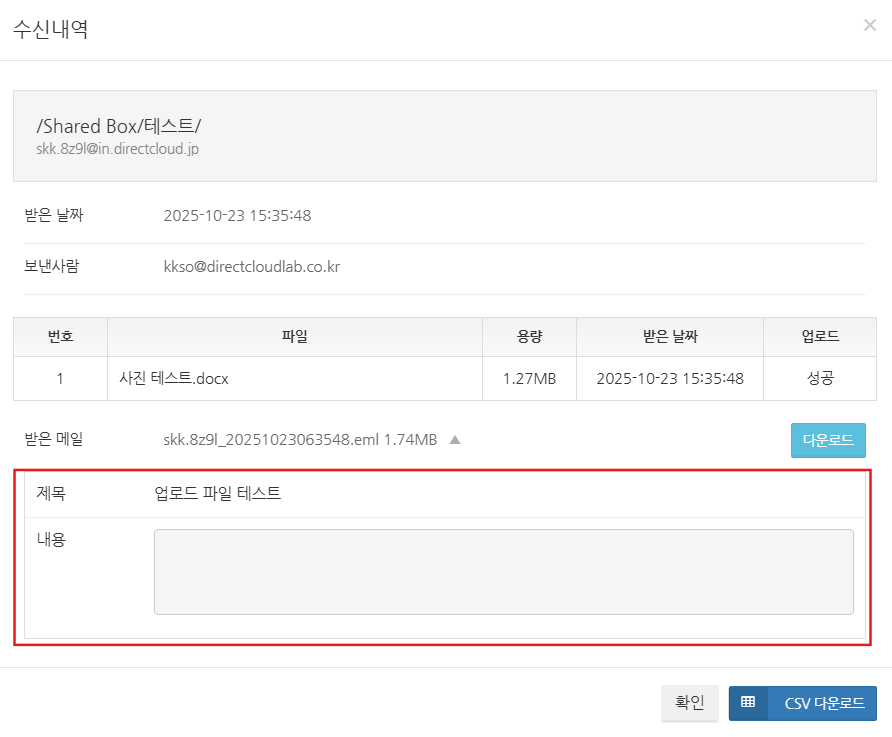Screen dimensions: 892x737
Task: Click the blue 다운로드 button
Action: [828, 440]
